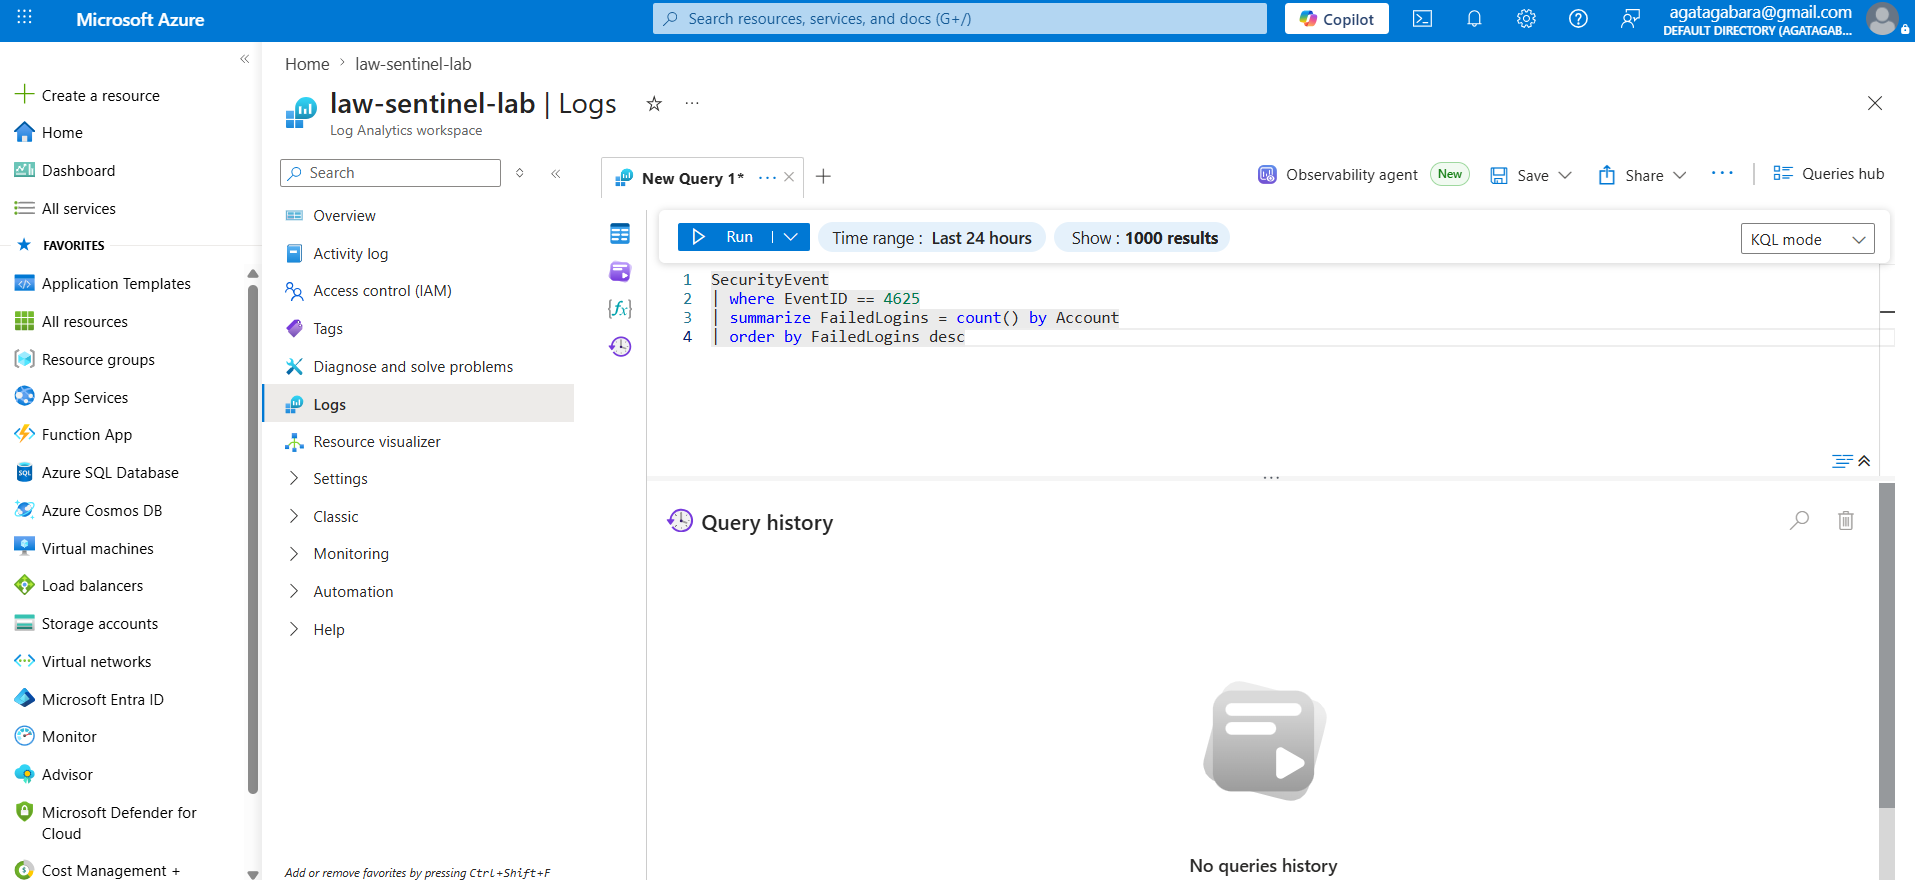
Task: Click the law-sentinel-lab breadcrumb link
Action: tap(413, 64)
